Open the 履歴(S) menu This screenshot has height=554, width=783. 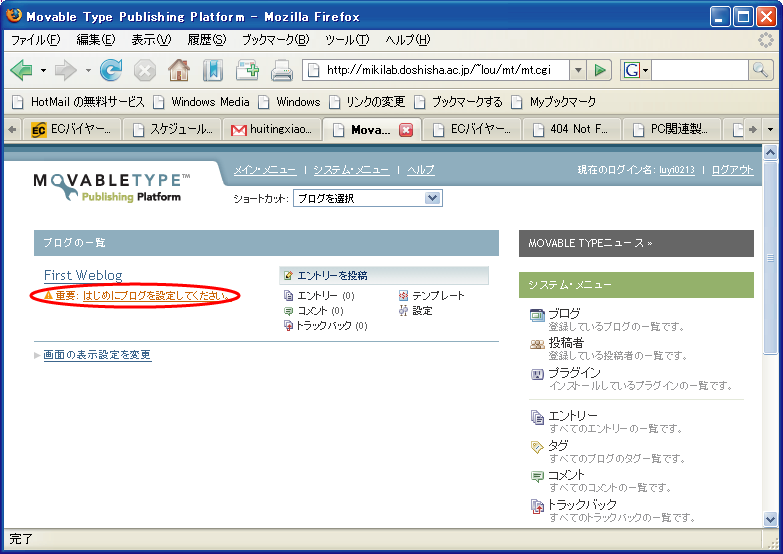[207, 40]
